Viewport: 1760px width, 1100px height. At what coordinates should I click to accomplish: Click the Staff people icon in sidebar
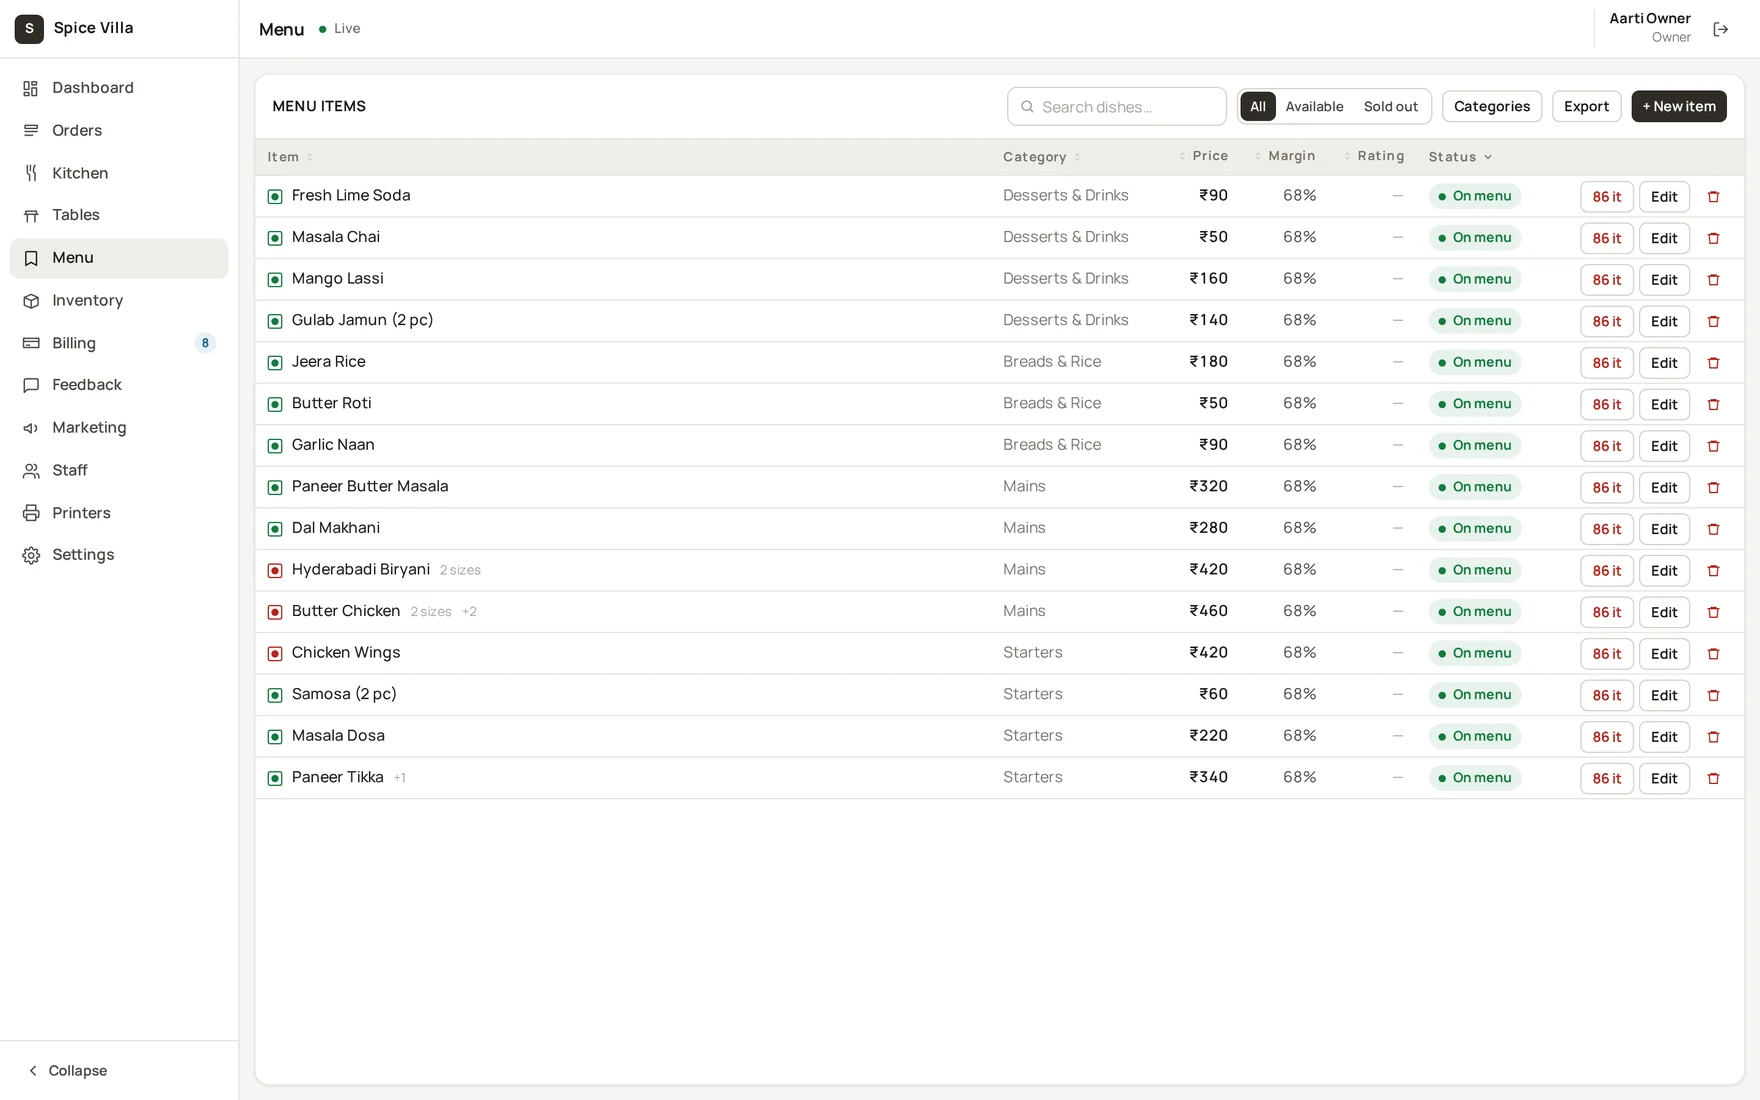[31, 470]
